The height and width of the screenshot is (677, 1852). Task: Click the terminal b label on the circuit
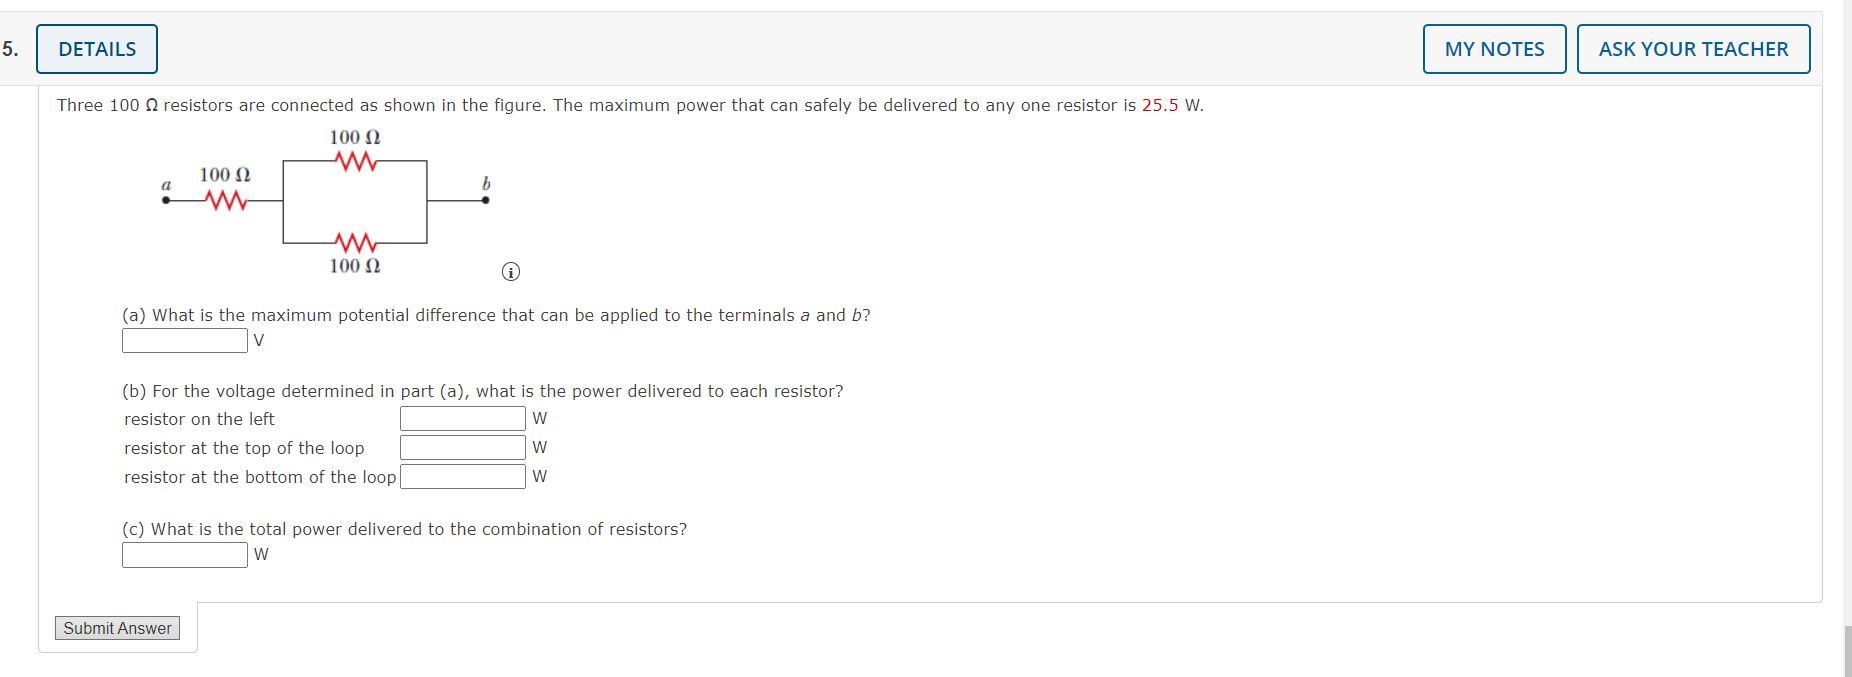click(486, 183)
